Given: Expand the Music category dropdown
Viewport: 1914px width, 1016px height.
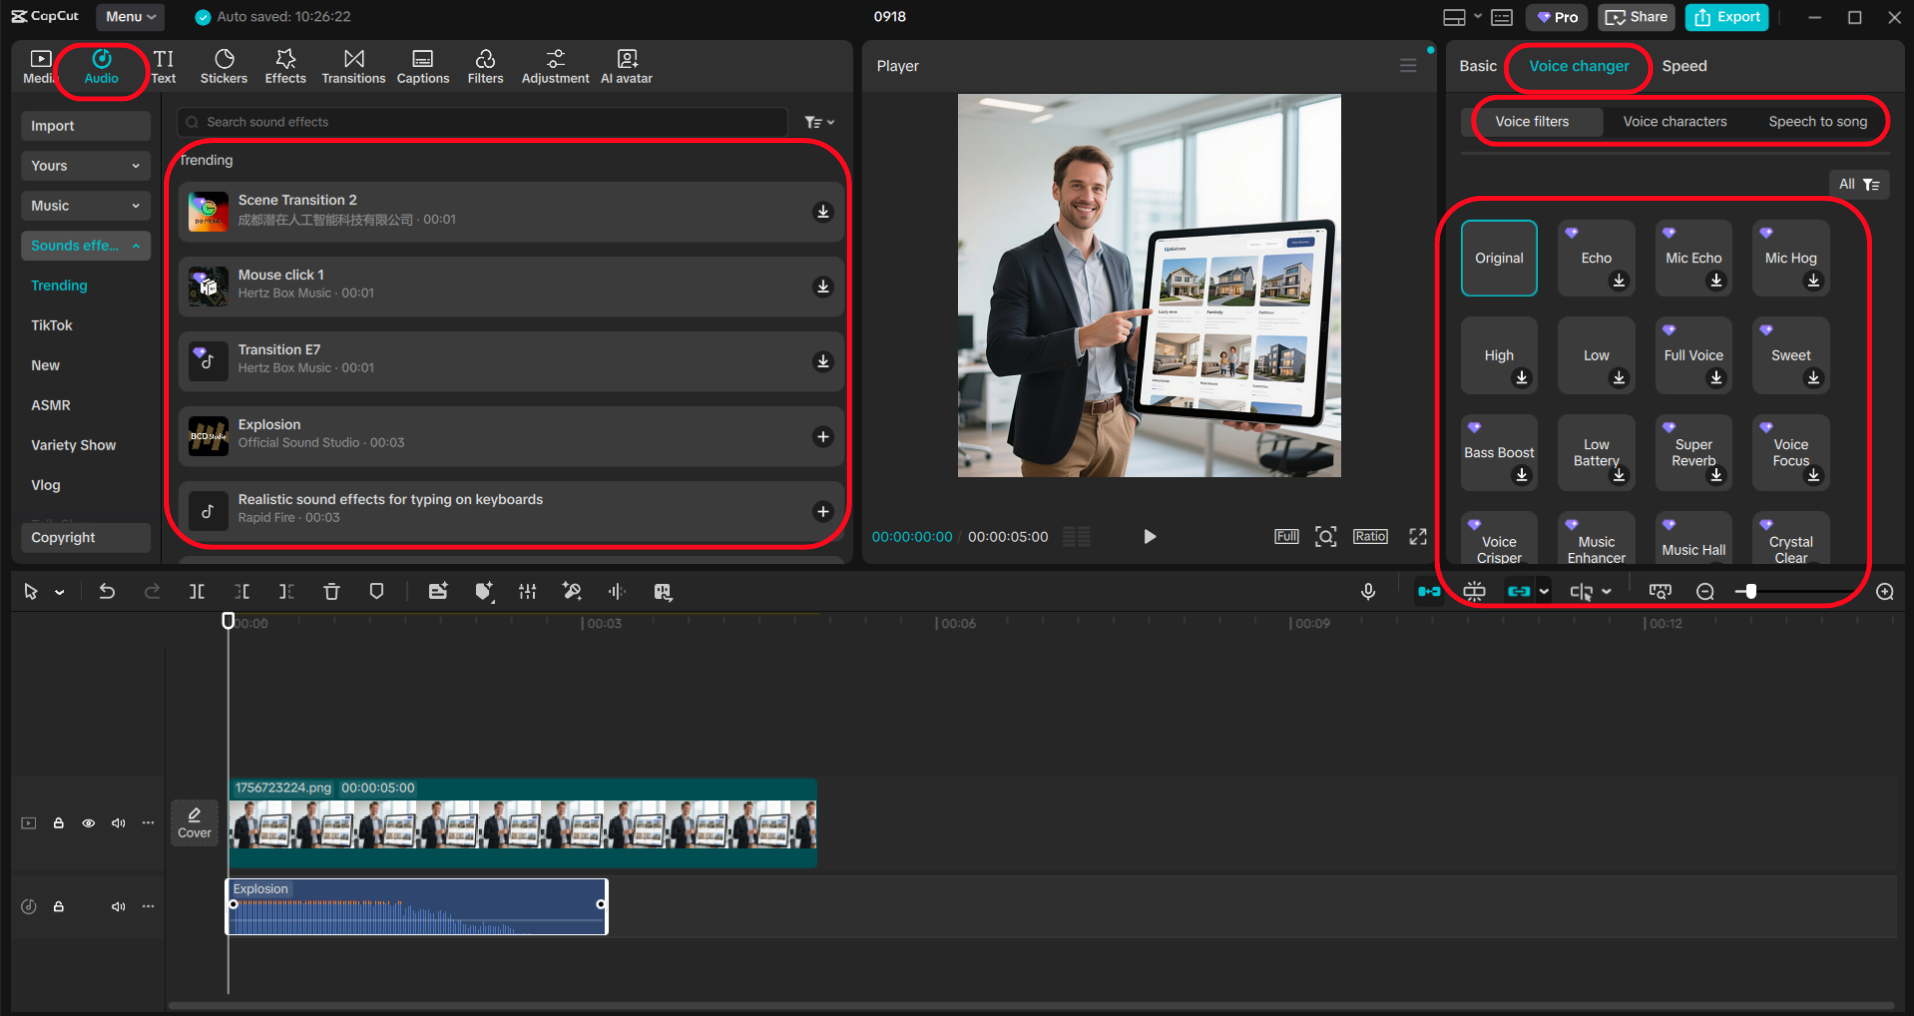Looking at the screenshot, I should click(85, 206).
